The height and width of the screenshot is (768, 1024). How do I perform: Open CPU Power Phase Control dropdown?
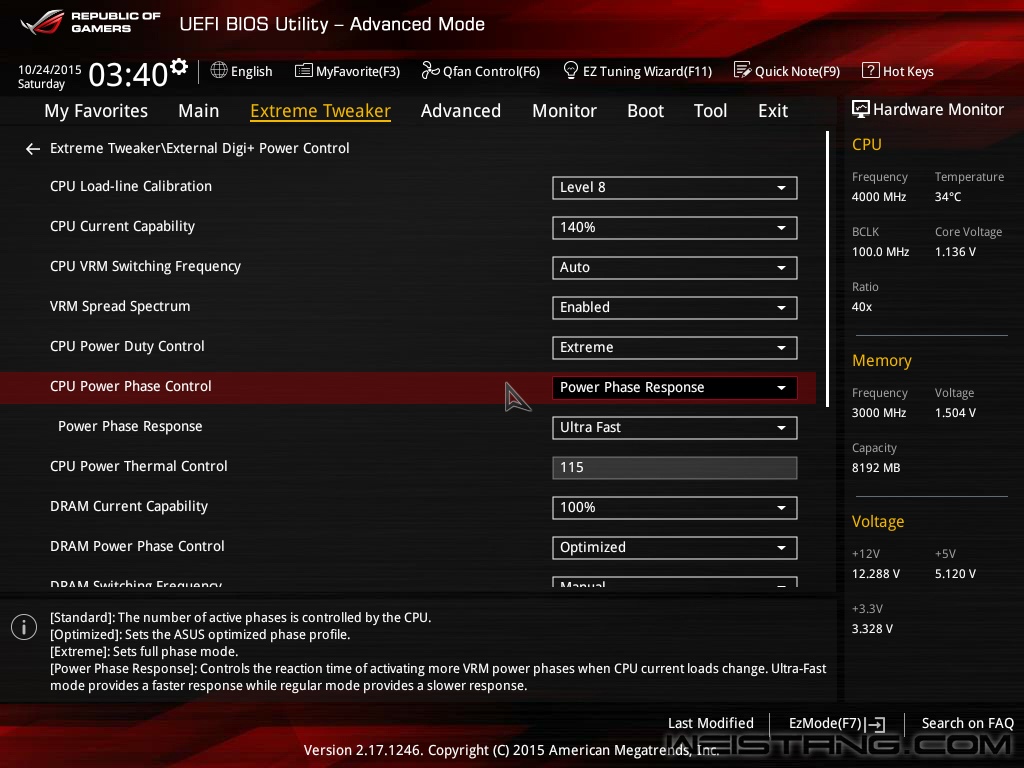tap(675, 388)
